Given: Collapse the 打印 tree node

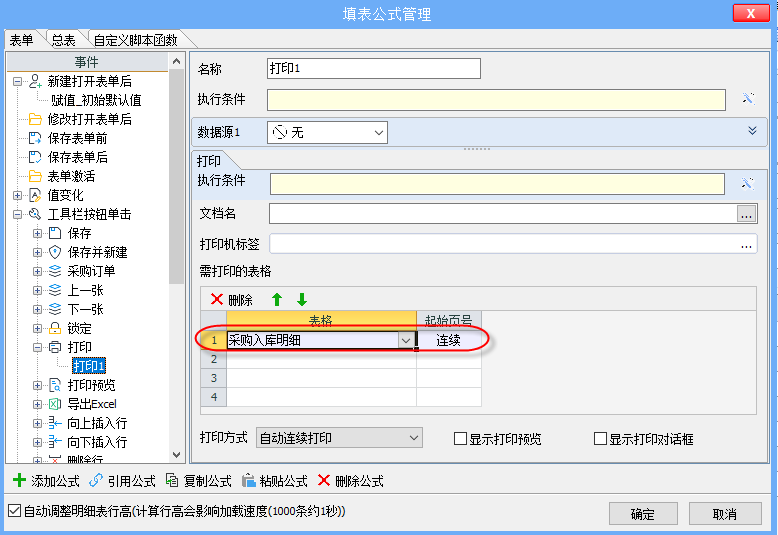Looking at the screenshot, I should (37, 347).
